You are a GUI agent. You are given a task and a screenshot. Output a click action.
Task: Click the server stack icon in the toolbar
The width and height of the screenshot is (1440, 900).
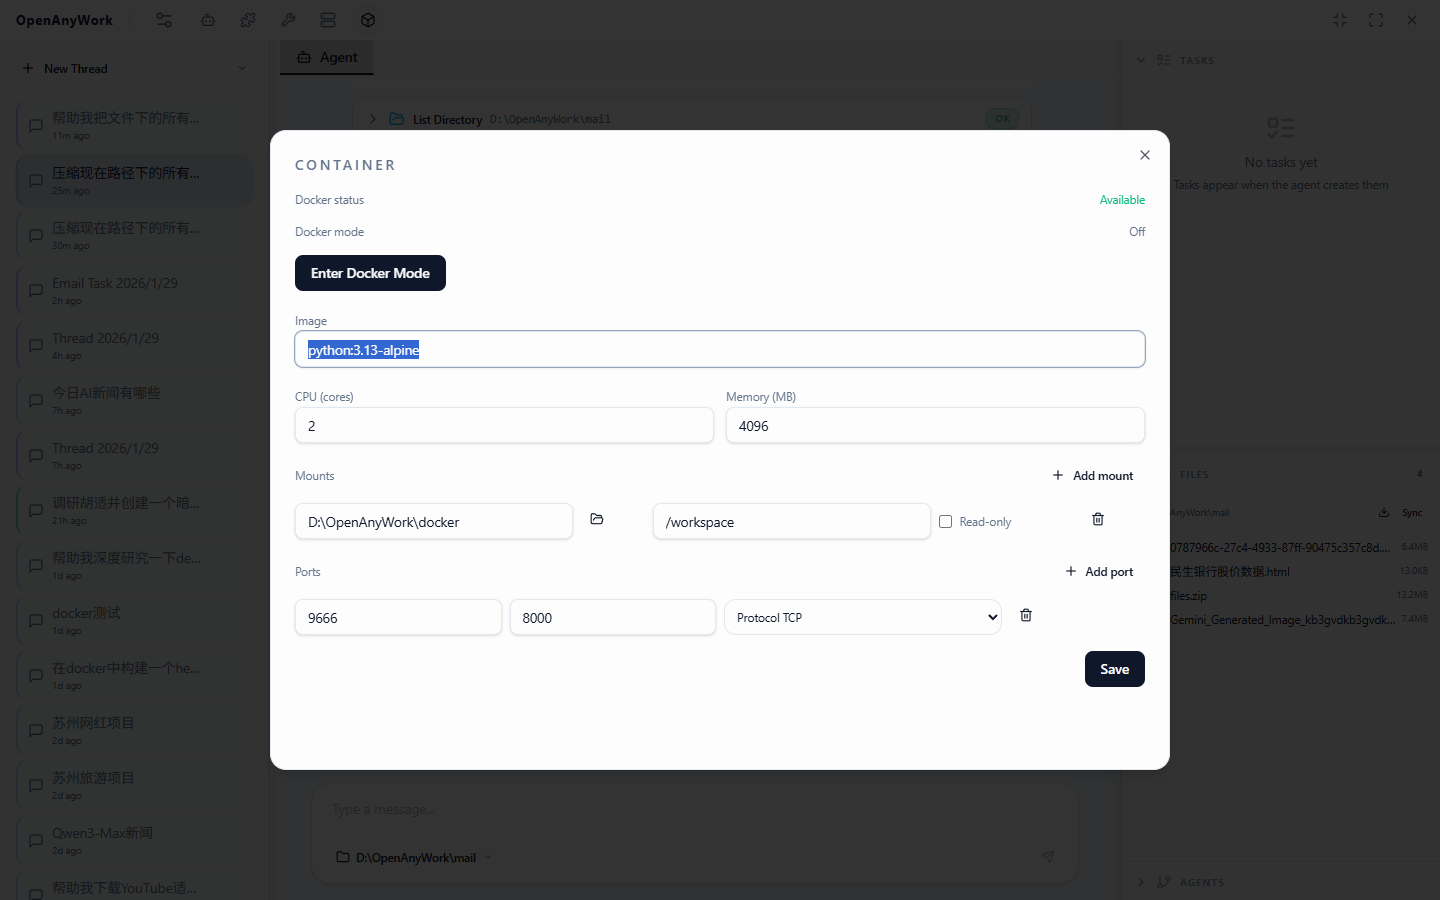(328, 20)
